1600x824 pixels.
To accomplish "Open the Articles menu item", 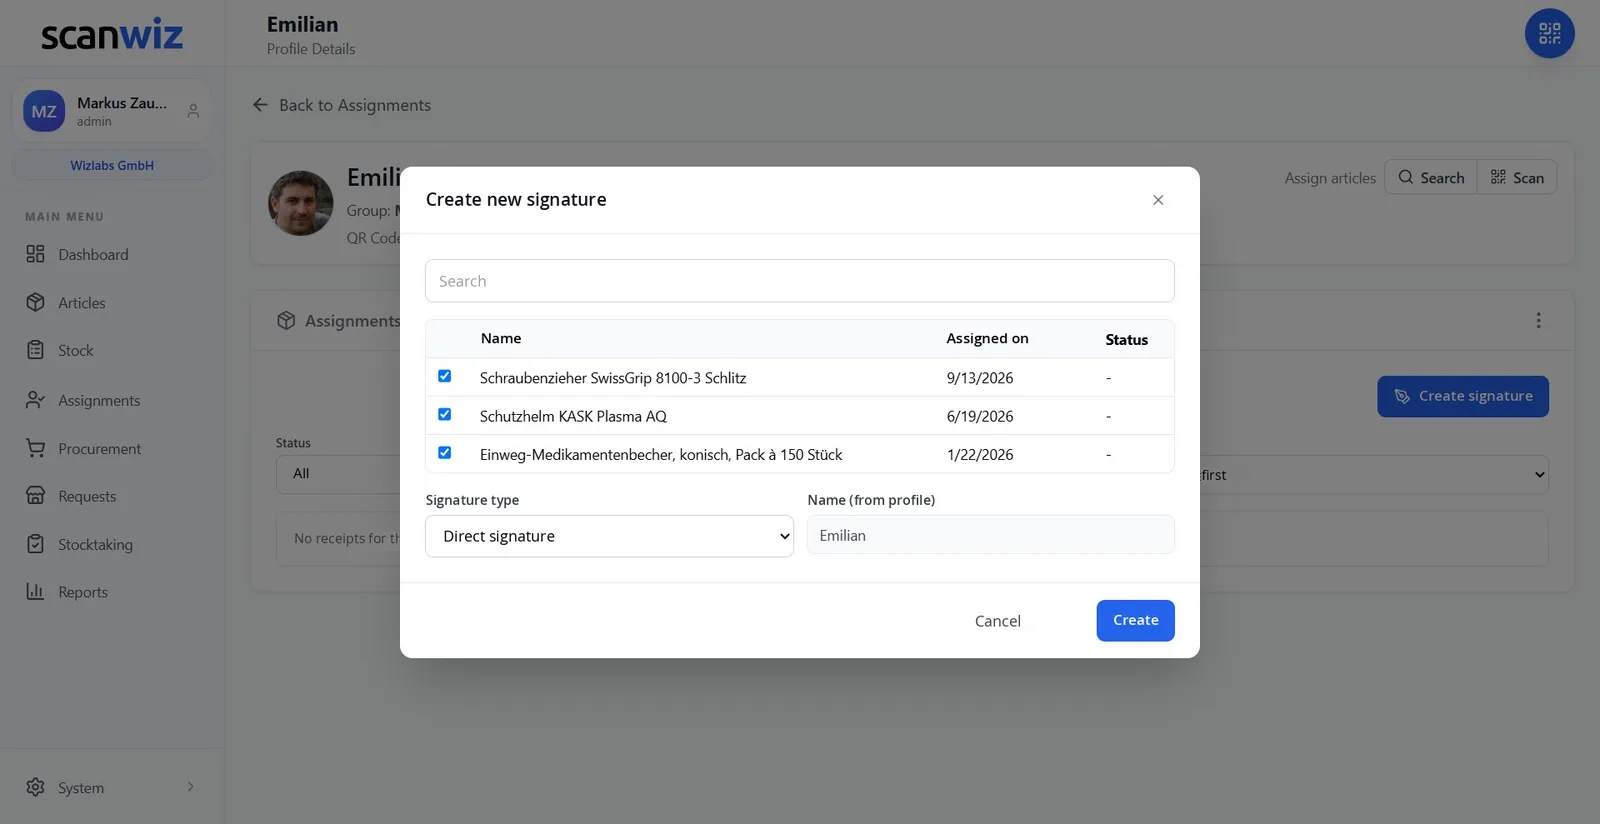I will pos(81,302).
